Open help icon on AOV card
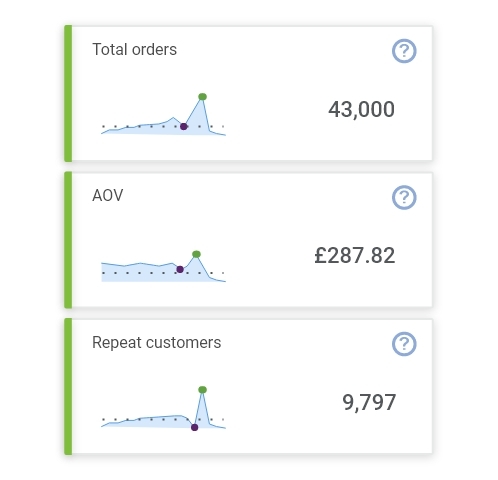Screen dimensions: 498x480 click(x=404, y=197)
